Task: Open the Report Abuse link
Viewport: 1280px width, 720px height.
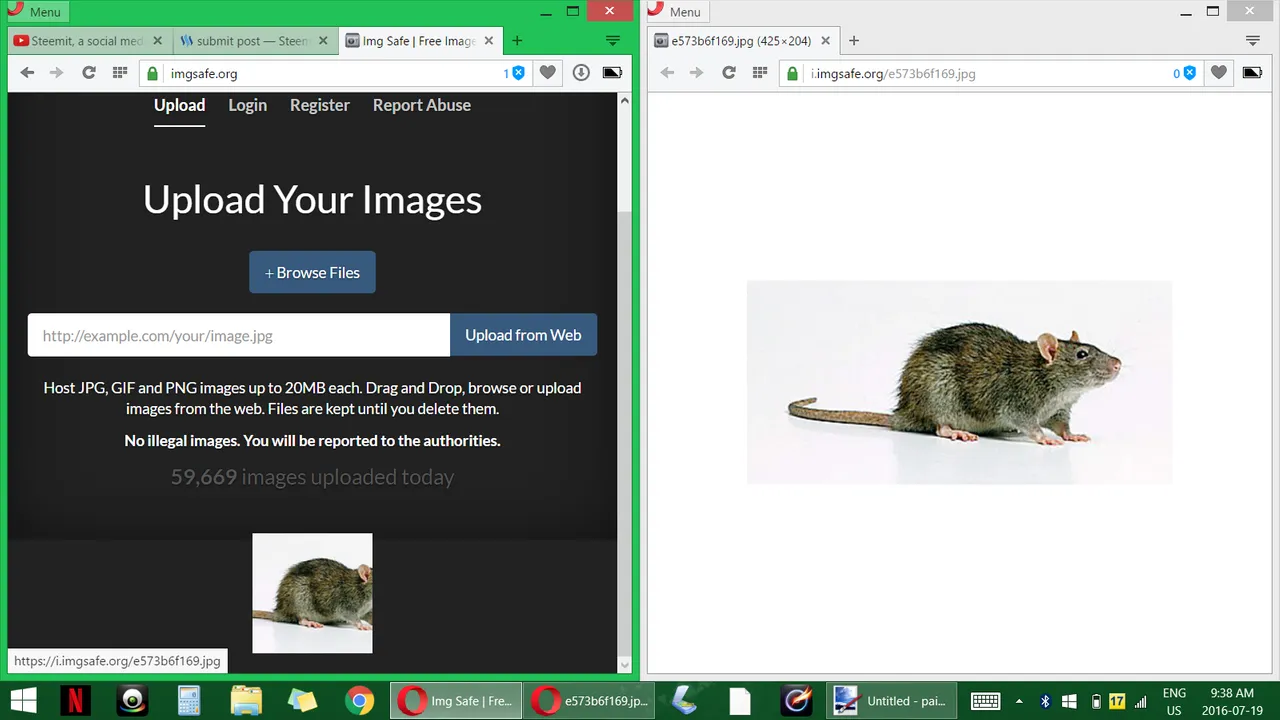Action: [422, 105]
